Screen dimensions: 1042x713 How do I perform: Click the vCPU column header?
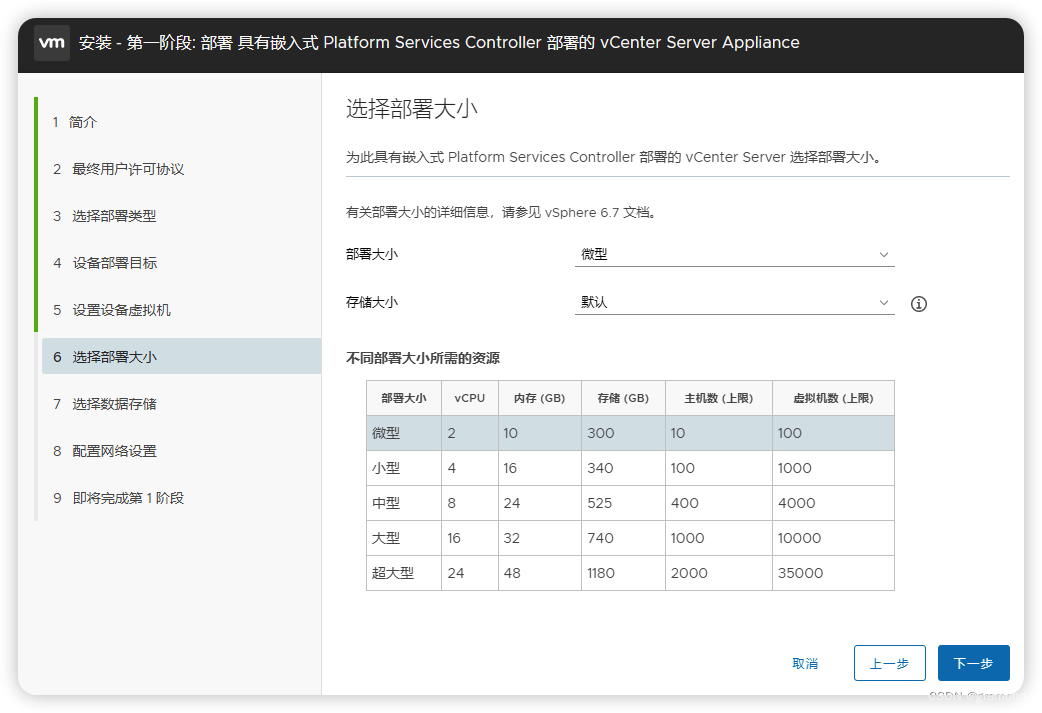(x=470, y=398)
